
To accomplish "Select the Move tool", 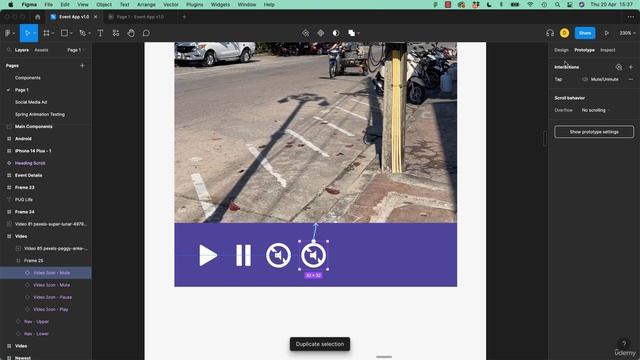I will coord(27,33).
